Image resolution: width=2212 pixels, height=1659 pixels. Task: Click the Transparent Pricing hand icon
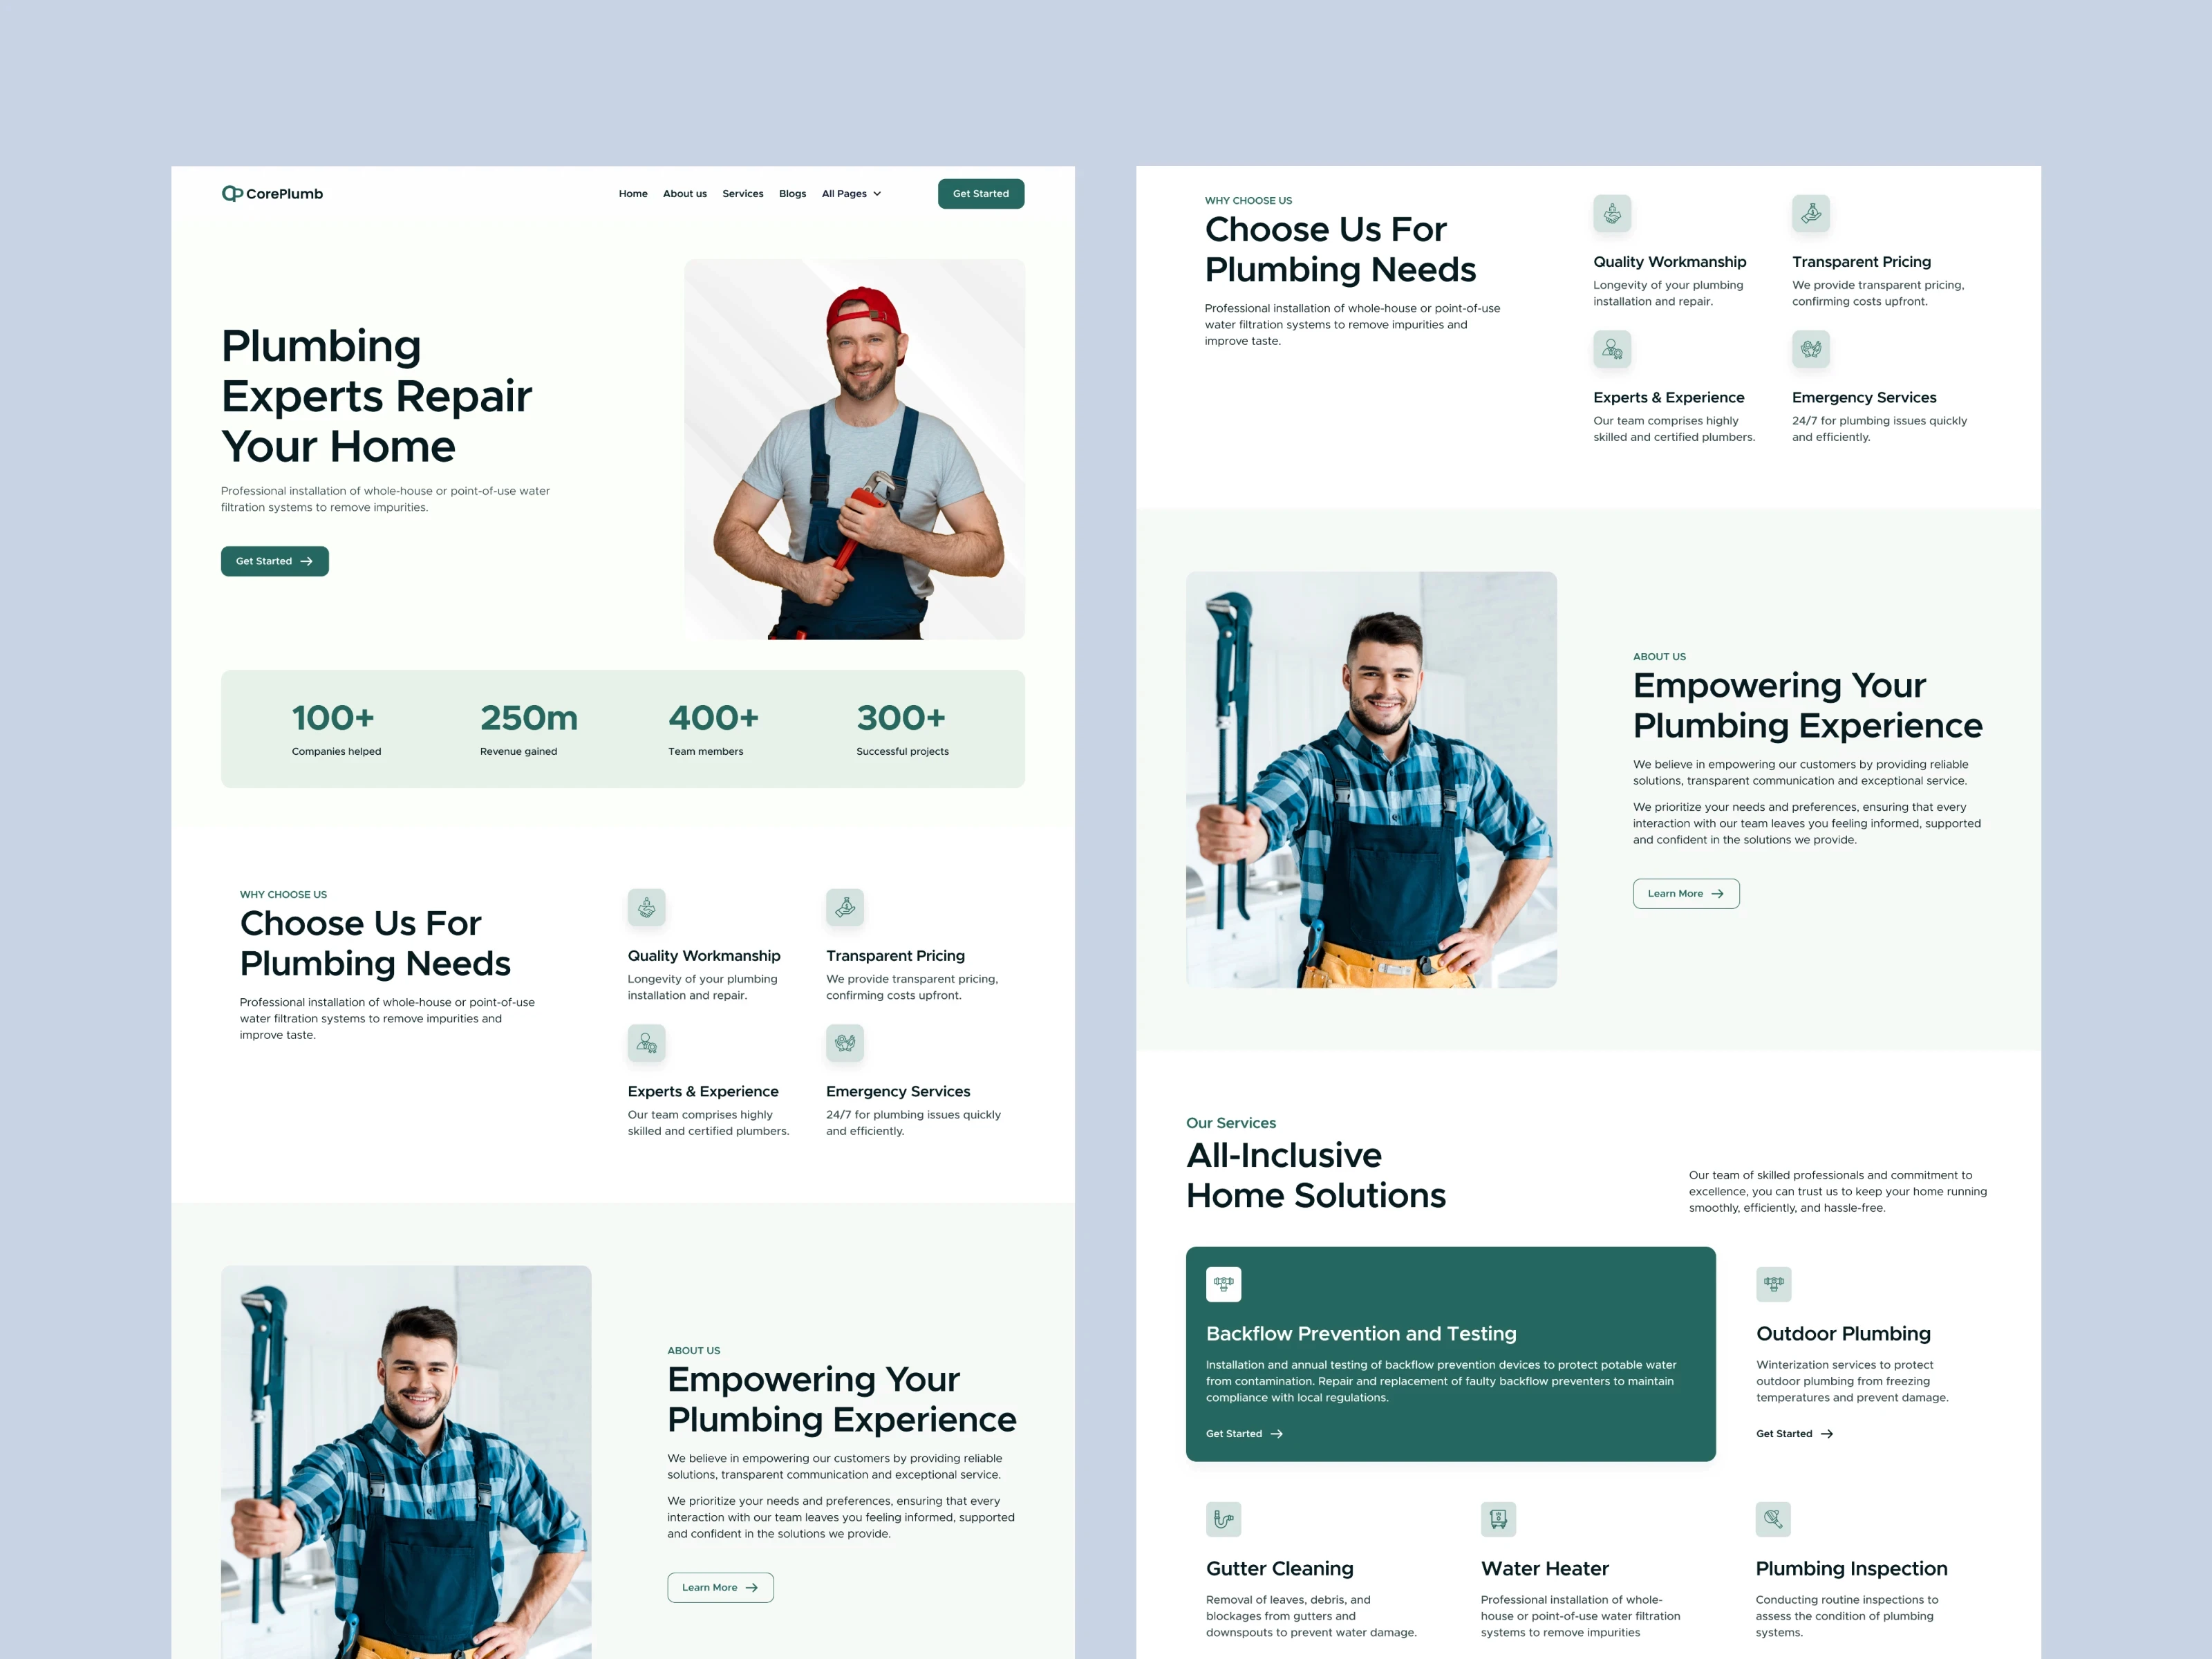[x=845, y=907]
